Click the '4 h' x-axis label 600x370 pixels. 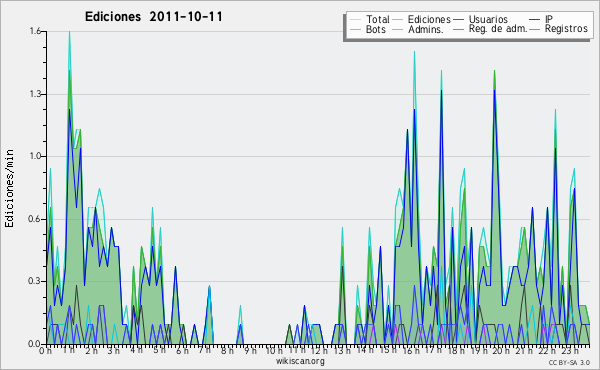pyautogui.click(x=136, y=350)
